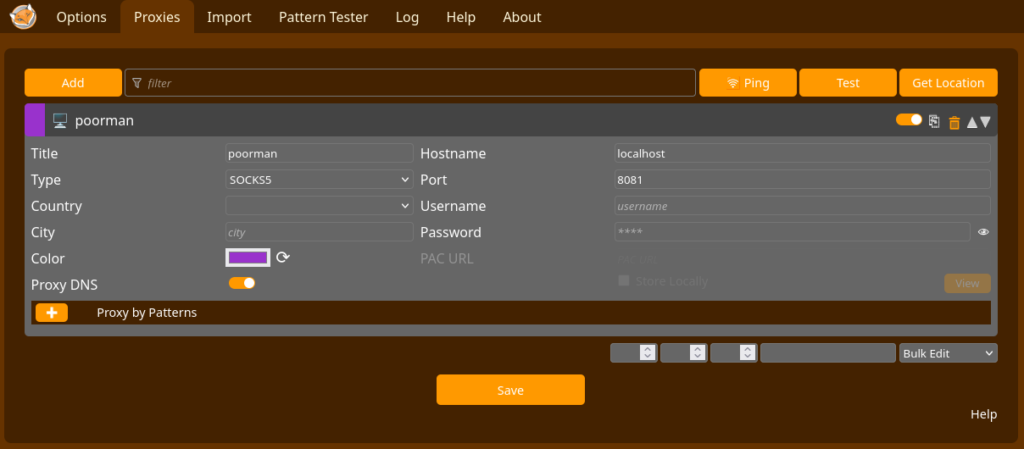Open the Bulk Edit dropdown
The image size is (1024, 449).
tap(948, 353)
